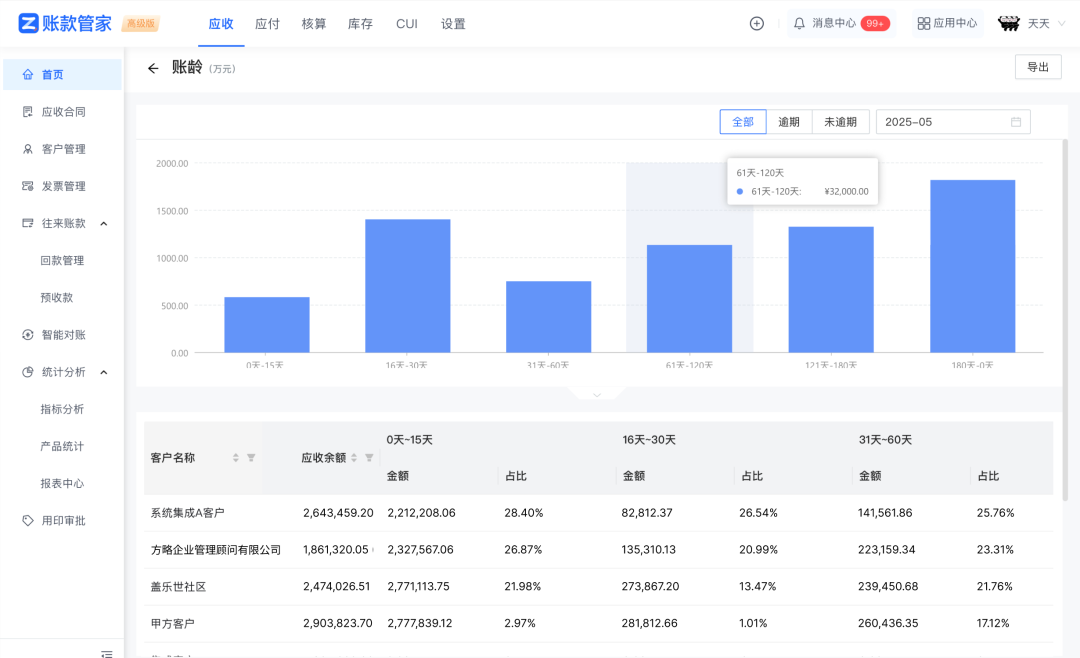Open the 库存 menu item
Viewport: 1080px width, 658px height.
pyautogui.click(x=360, y=23)
